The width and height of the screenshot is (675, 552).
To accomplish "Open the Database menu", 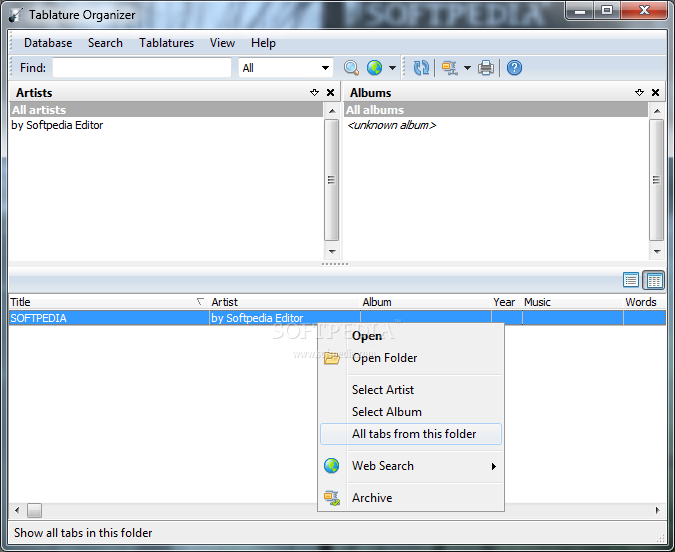I will [x=48, y=43].
